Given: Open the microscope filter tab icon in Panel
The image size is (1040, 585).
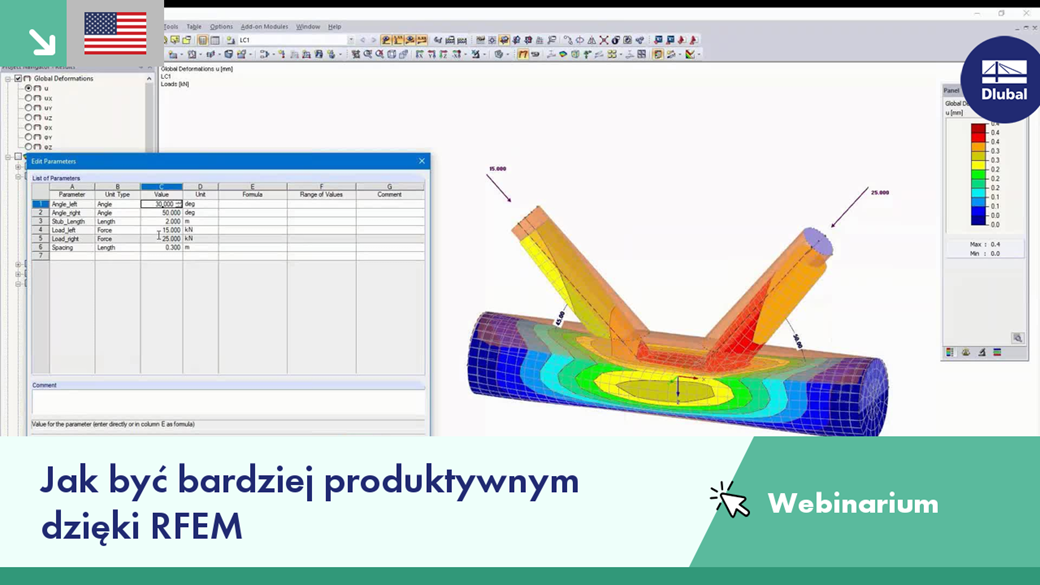Looking at the screenshot, I should point(982,352).
